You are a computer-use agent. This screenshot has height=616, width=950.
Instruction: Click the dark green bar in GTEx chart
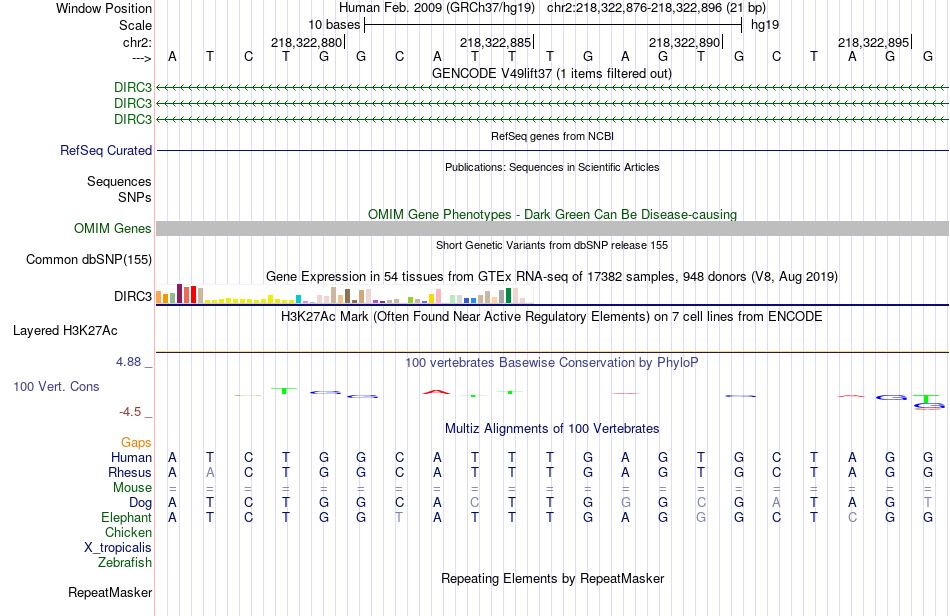(508, 296)
